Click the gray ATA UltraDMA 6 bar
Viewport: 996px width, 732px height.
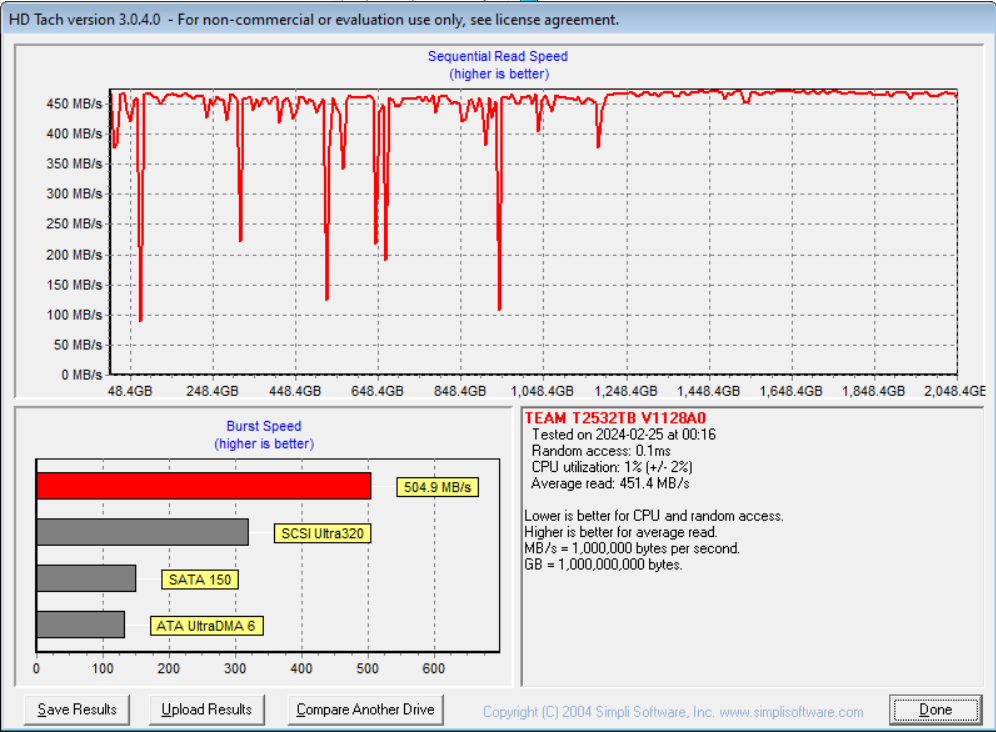(x=80, y=624)
